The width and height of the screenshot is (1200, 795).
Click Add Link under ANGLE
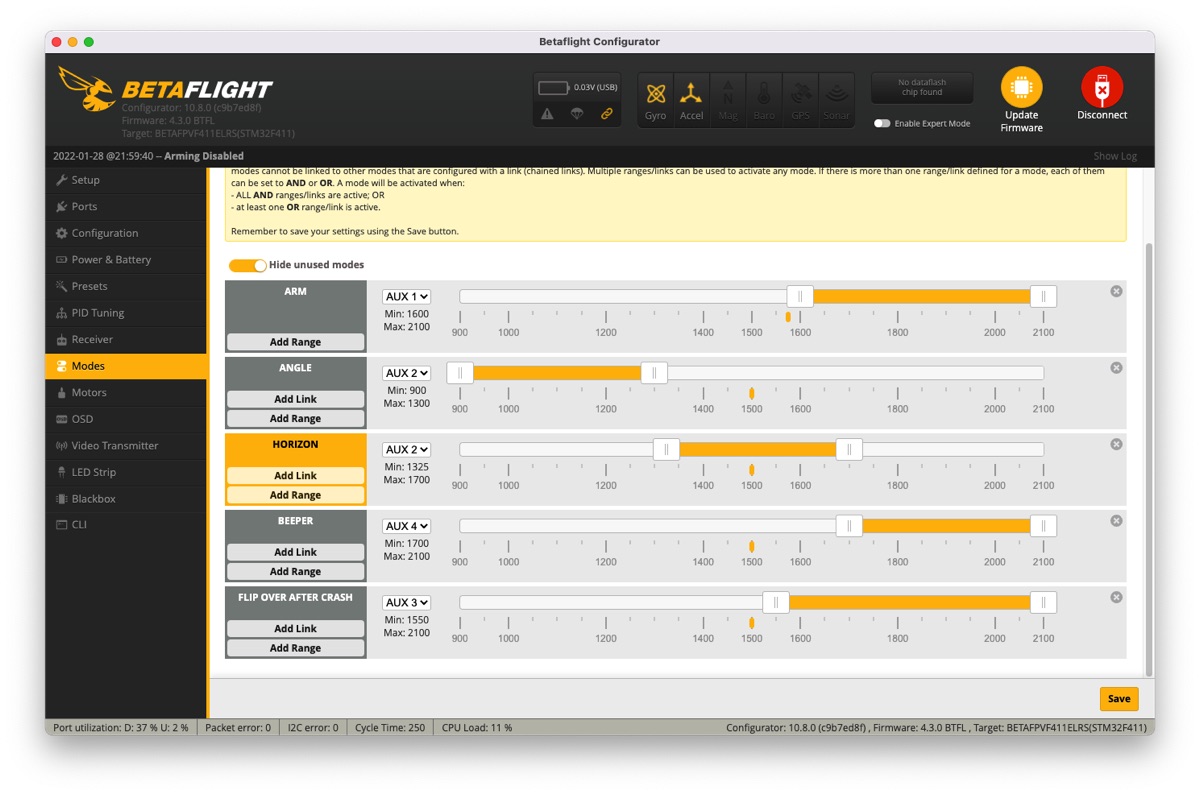pos(295,399)
